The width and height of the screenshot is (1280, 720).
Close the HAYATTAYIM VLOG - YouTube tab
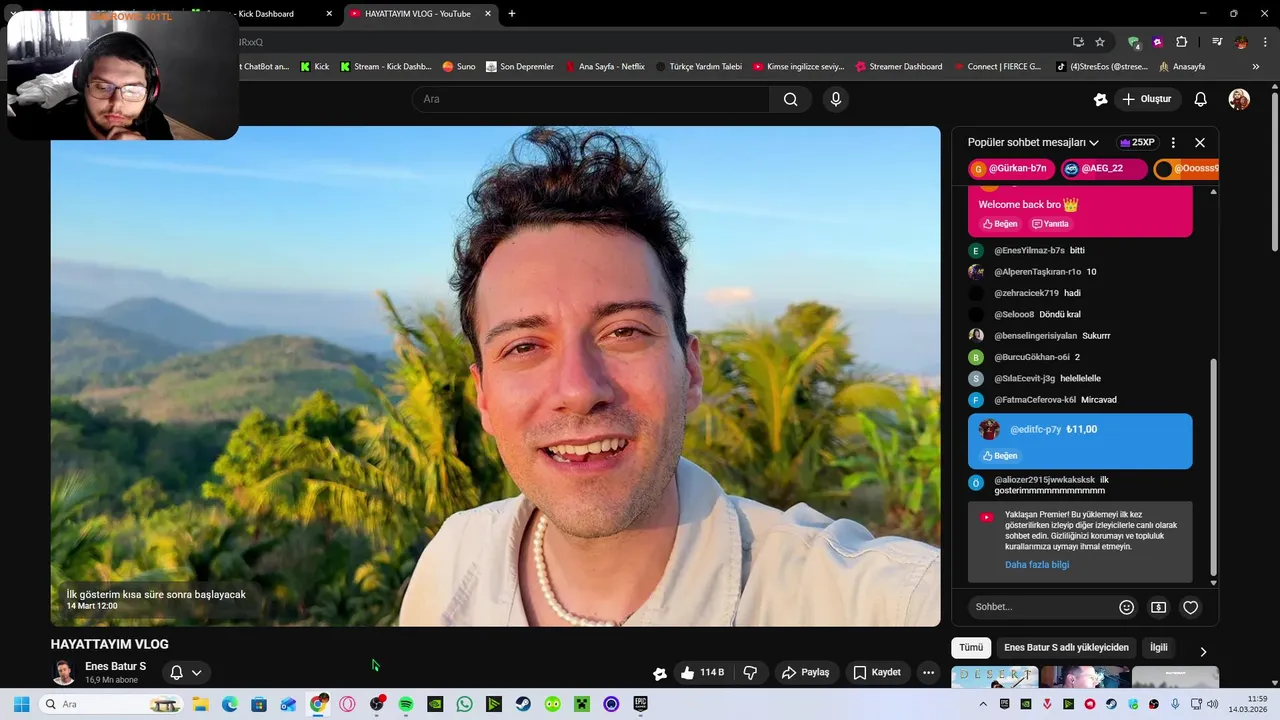click(x=488, y=14)
